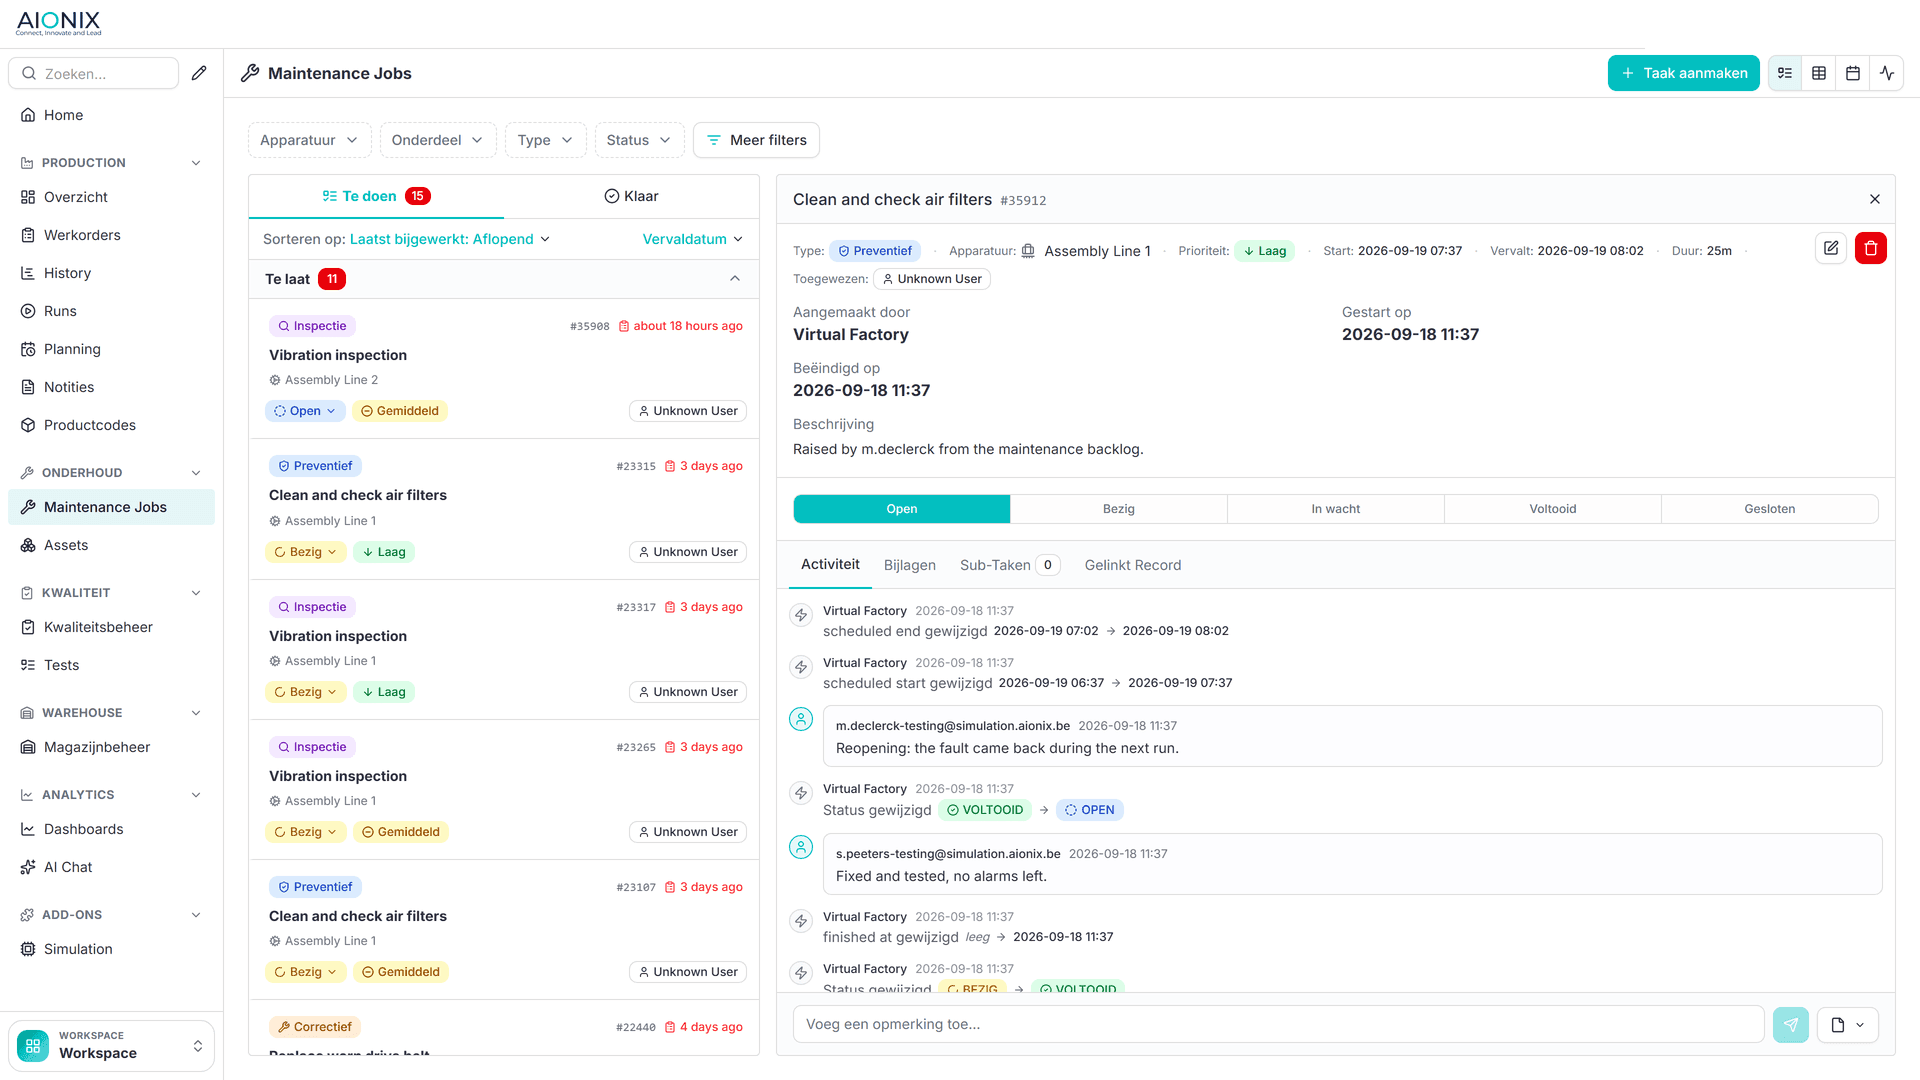1920x1080 pixels.
Task: Set job status to In wacht
Action: coord(1335,509)
